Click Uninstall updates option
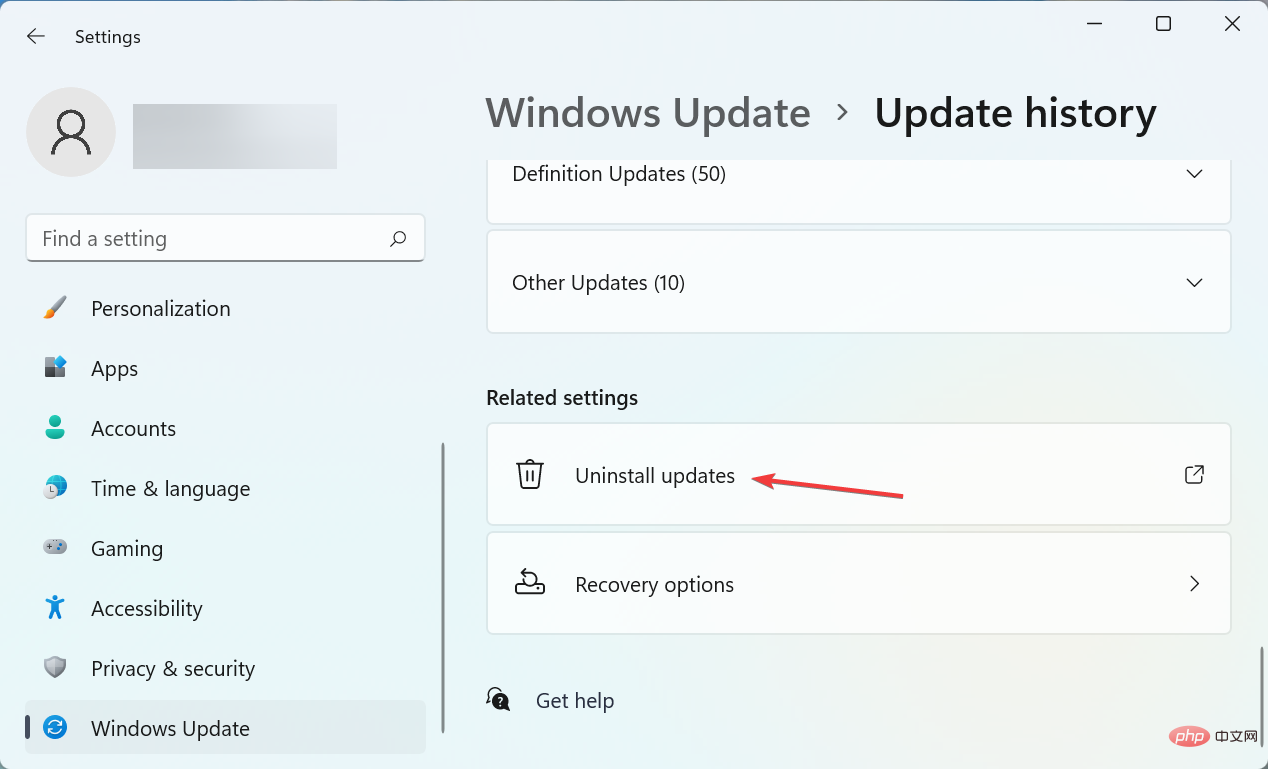Screen dimensions: 1268x769 (858, 475)
